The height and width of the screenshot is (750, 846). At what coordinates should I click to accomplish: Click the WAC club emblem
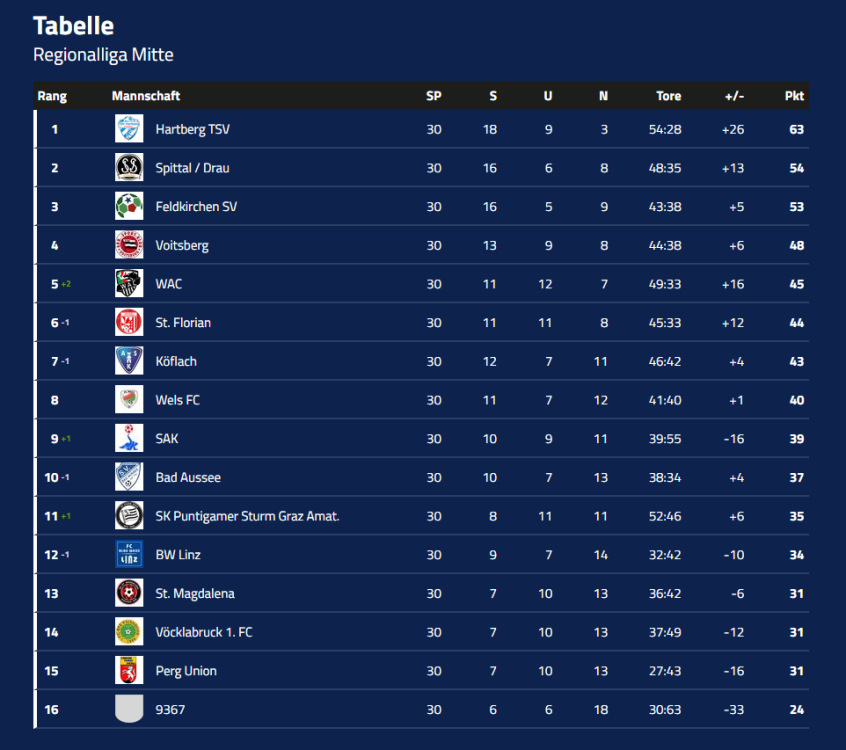coord(129,284)
